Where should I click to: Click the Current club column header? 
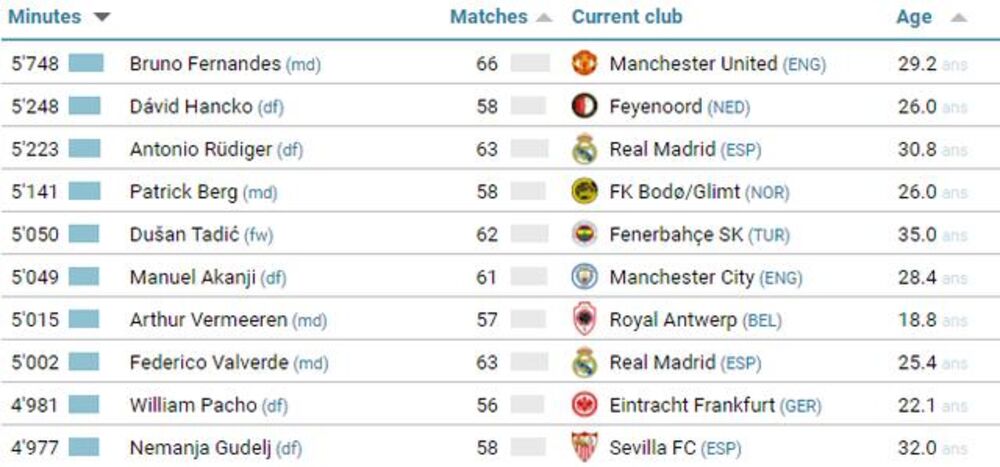[627, 17]
